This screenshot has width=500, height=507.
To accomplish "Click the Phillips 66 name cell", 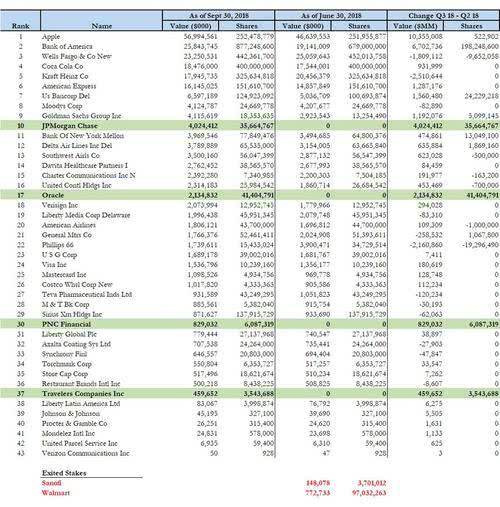I will click(58, 245).
